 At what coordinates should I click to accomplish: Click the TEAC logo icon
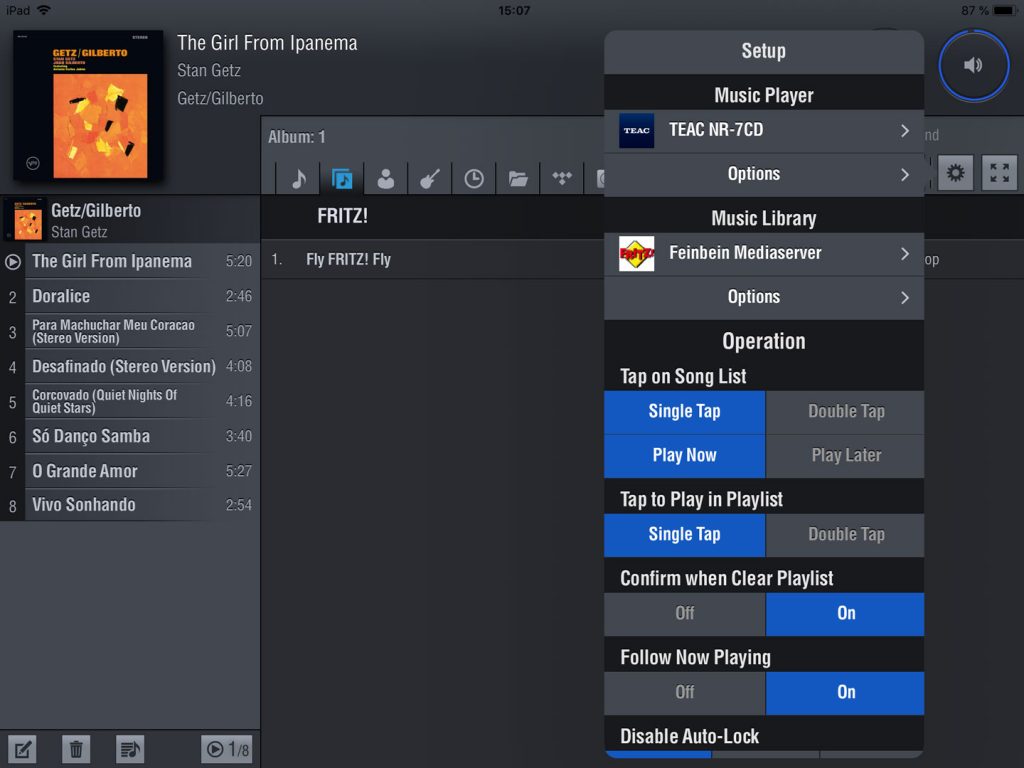point(636,130)
